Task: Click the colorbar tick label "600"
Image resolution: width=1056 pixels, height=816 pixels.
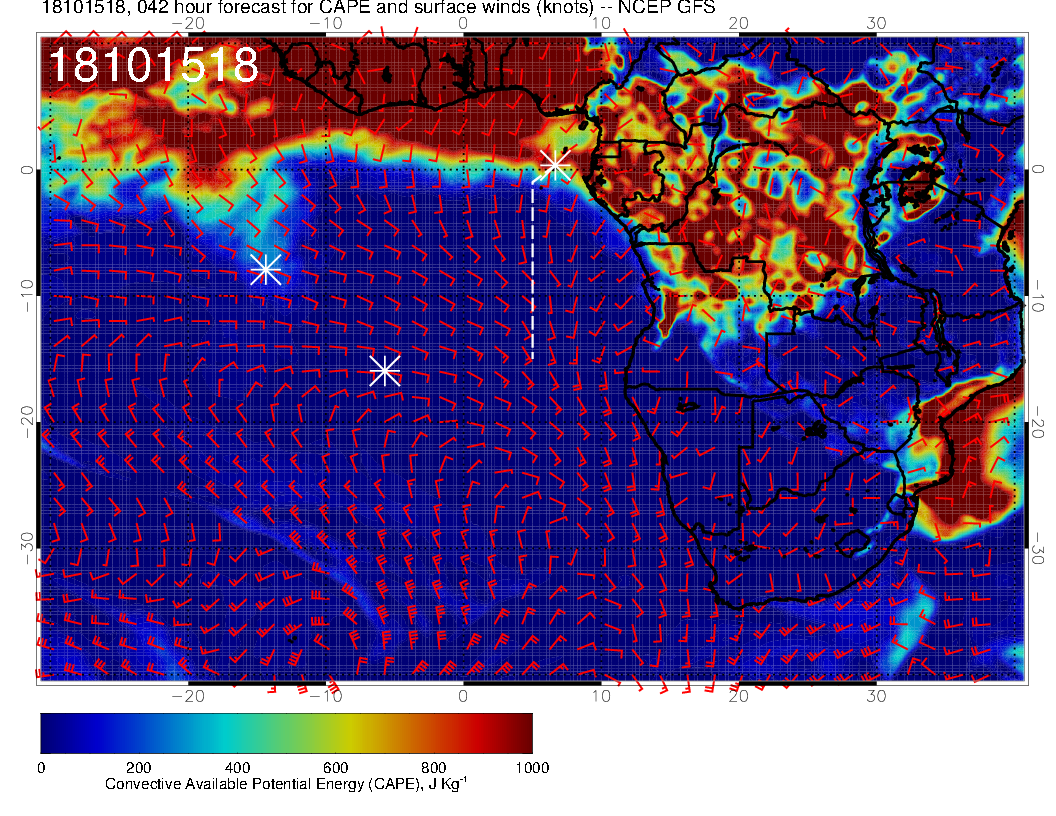Action: (335, 768)
